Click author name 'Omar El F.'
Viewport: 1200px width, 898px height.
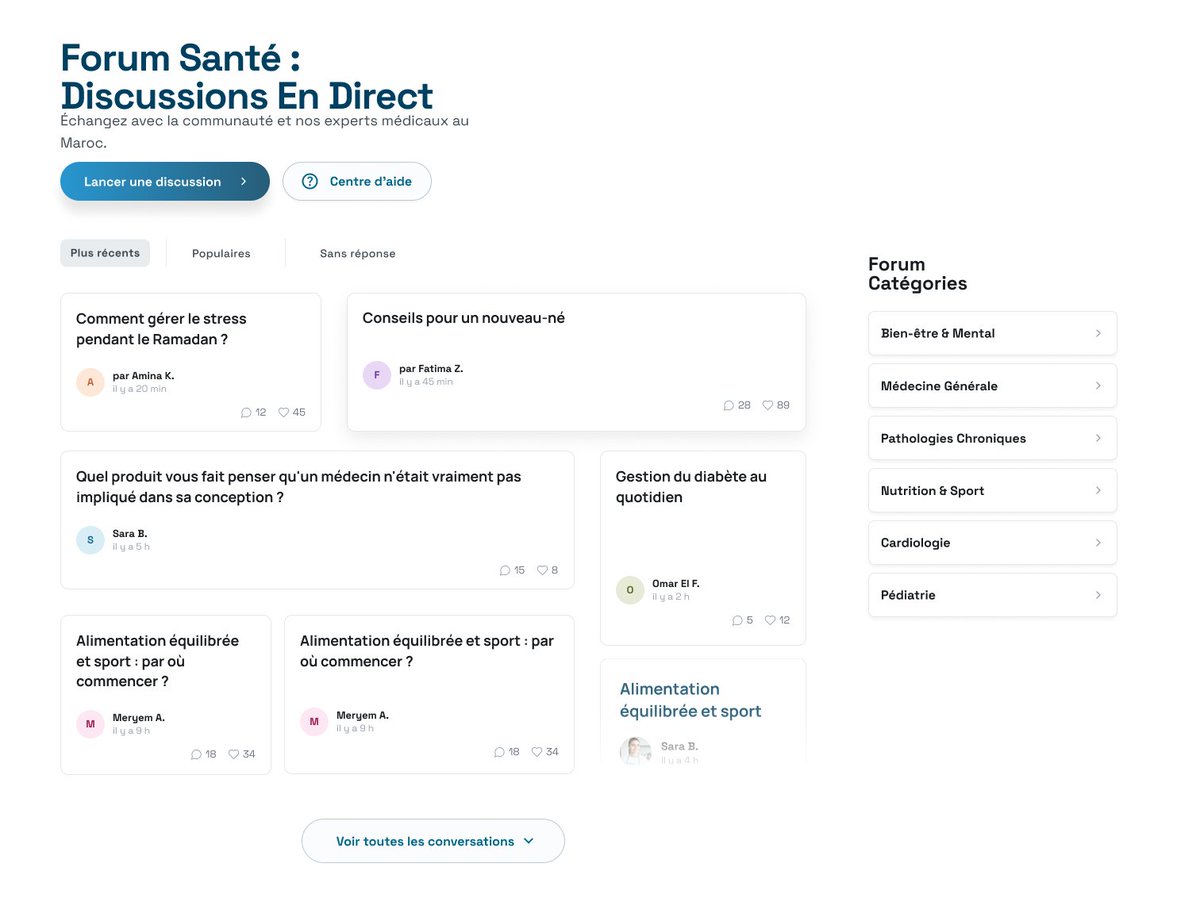tap(676, 584)
